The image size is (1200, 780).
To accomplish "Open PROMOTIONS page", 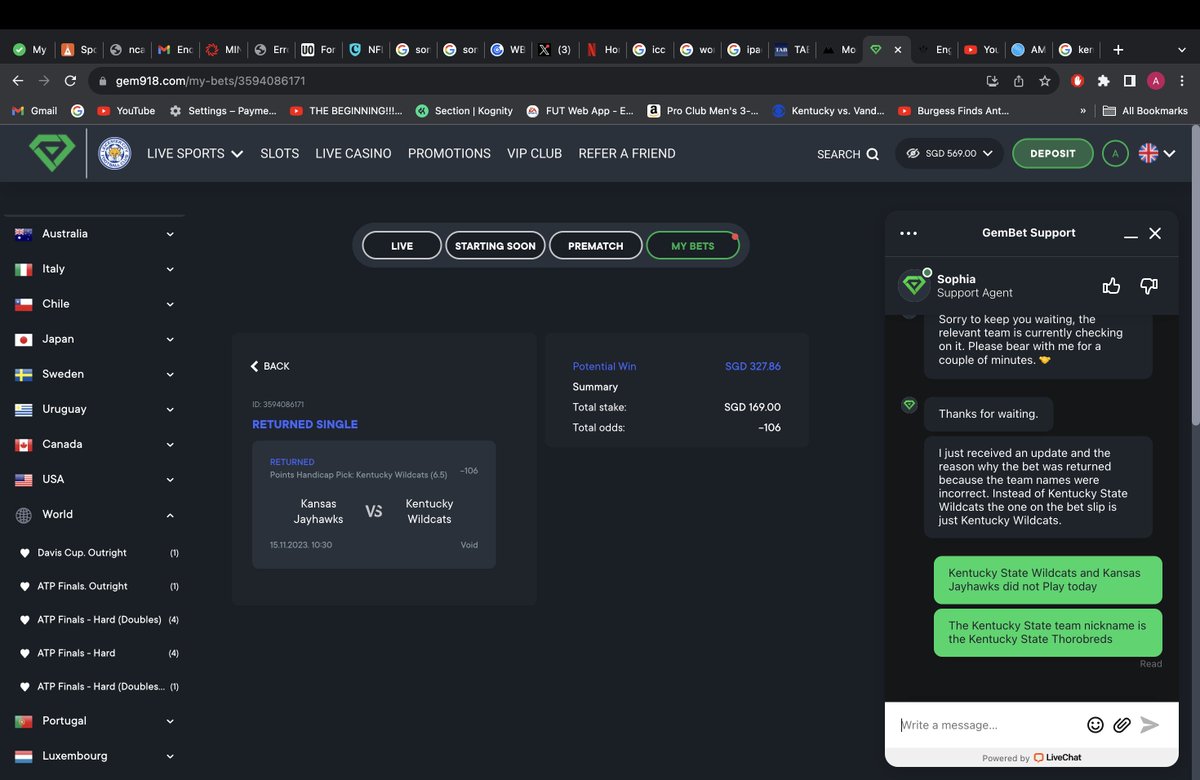I will pos(449,154).
